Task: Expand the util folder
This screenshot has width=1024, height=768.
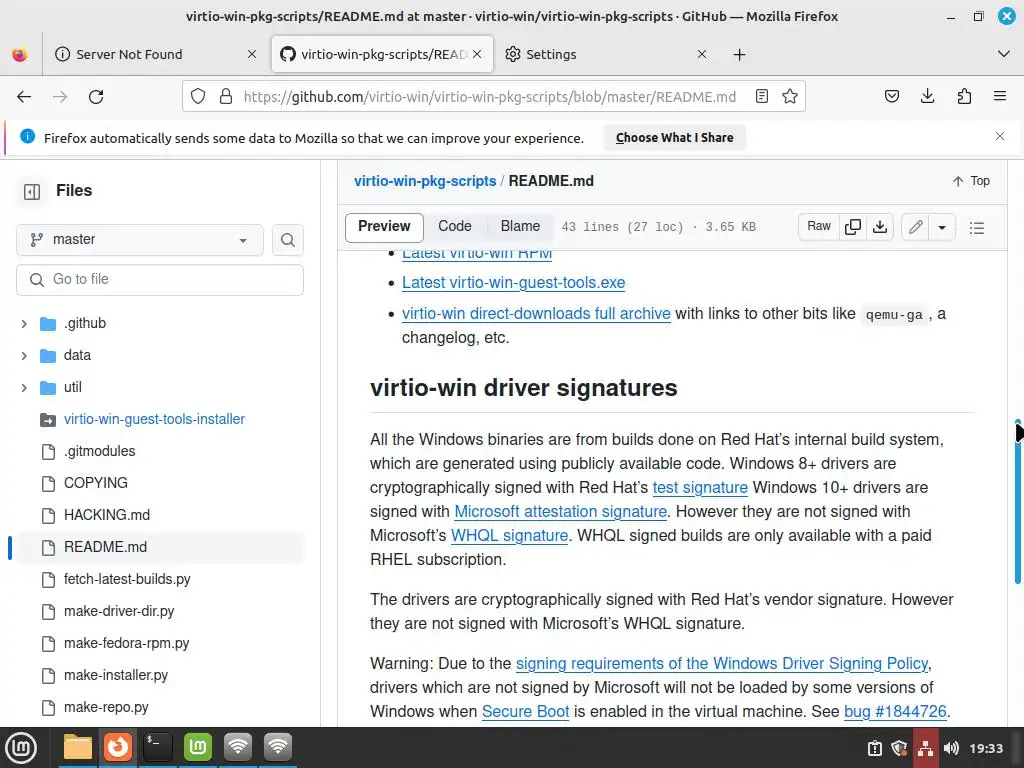Action: 24,388
